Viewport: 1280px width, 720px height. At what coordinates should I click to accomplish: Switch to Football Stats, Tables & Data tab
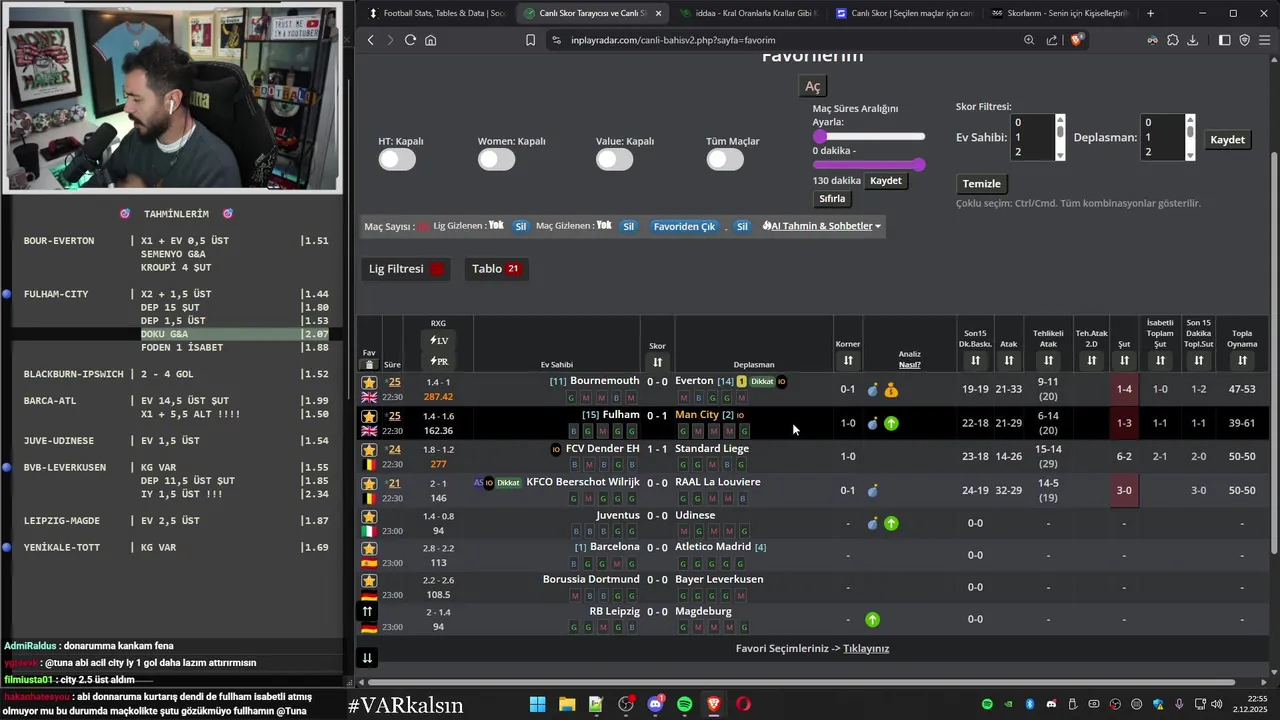436,13
